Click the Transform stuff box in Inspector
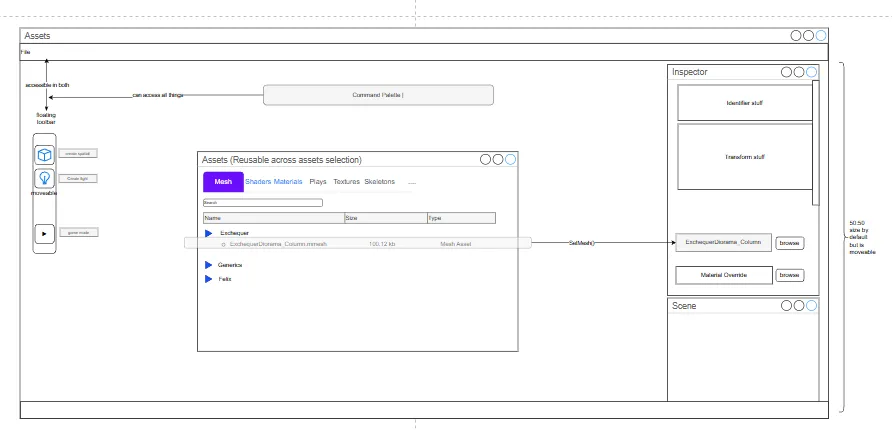Screen dimensions: 892x430 coord(745,157)
